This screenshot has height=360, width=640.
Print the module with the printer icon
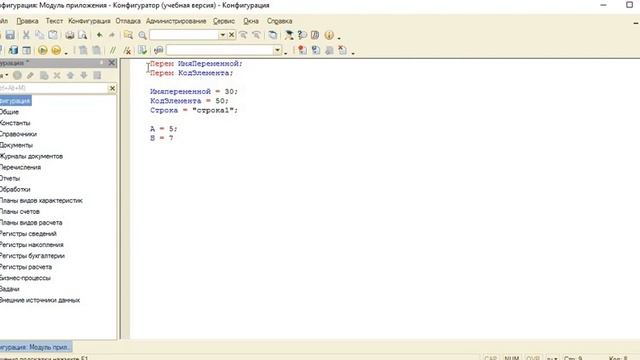(69, 35)
